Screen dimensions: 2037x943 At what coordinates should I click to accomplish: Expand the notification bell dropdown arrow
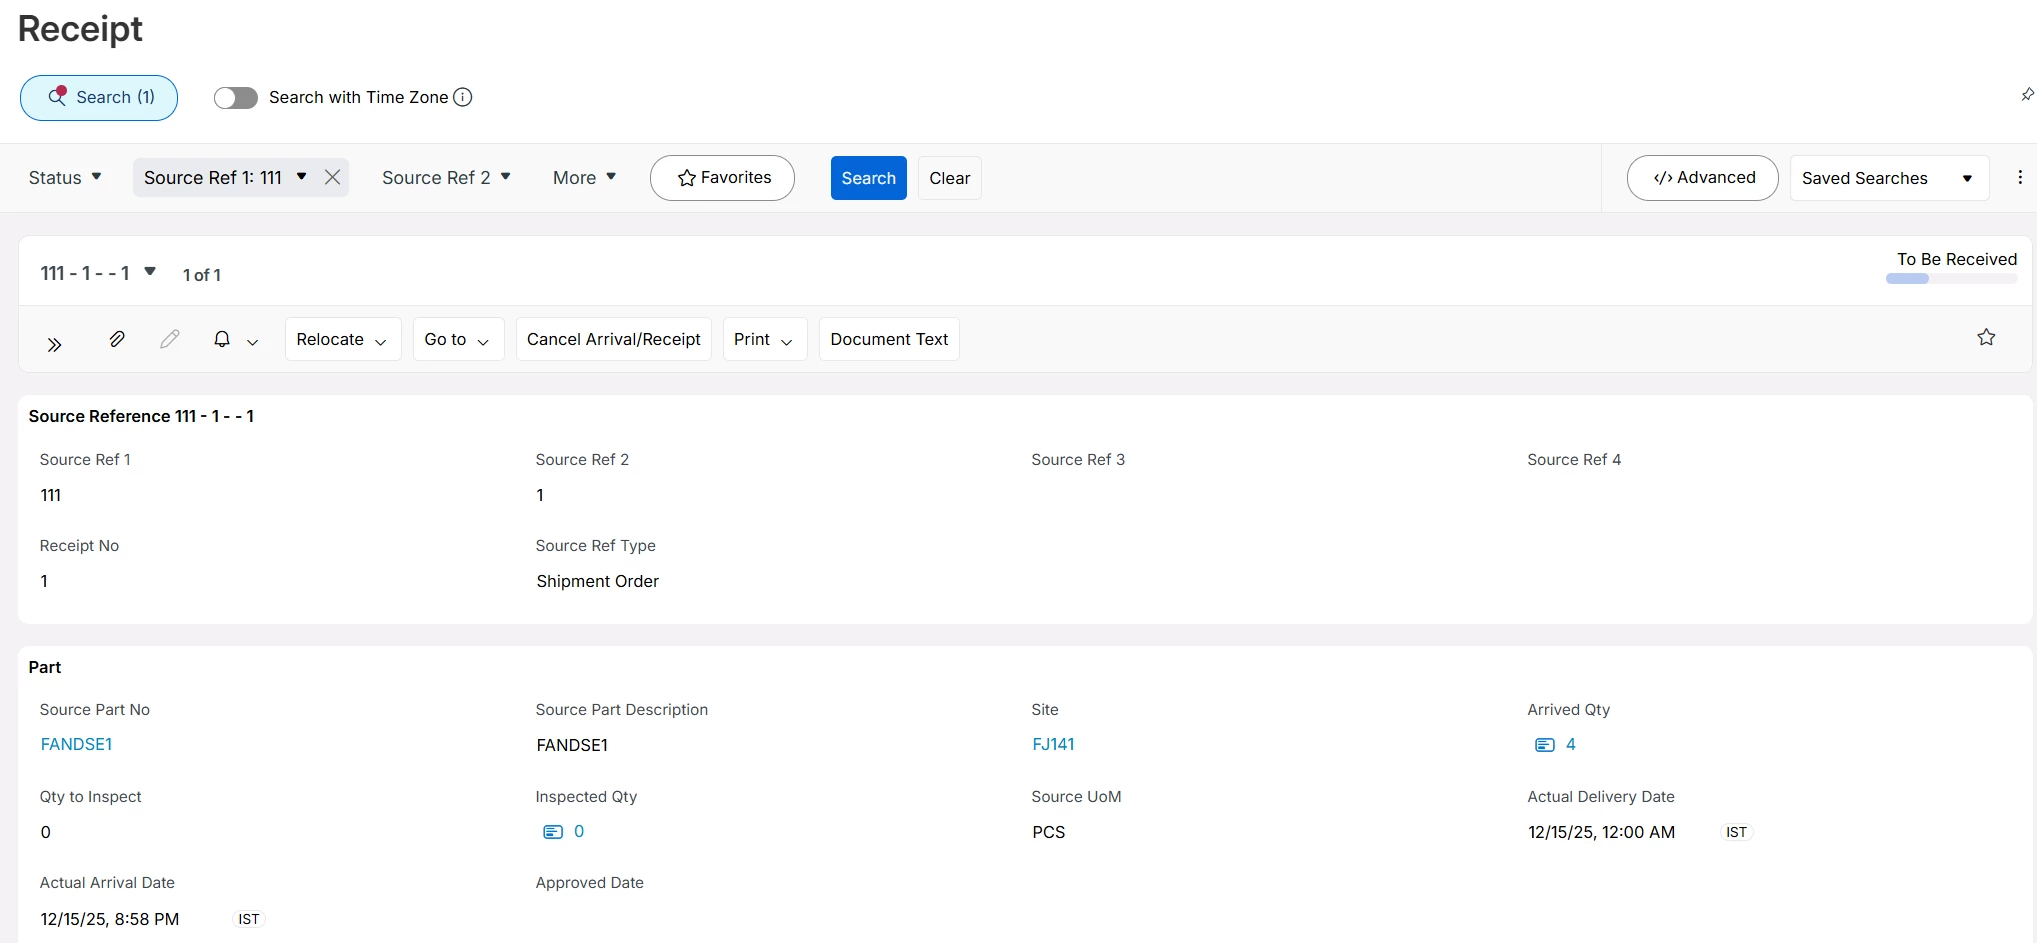click(x=253, y=342)
